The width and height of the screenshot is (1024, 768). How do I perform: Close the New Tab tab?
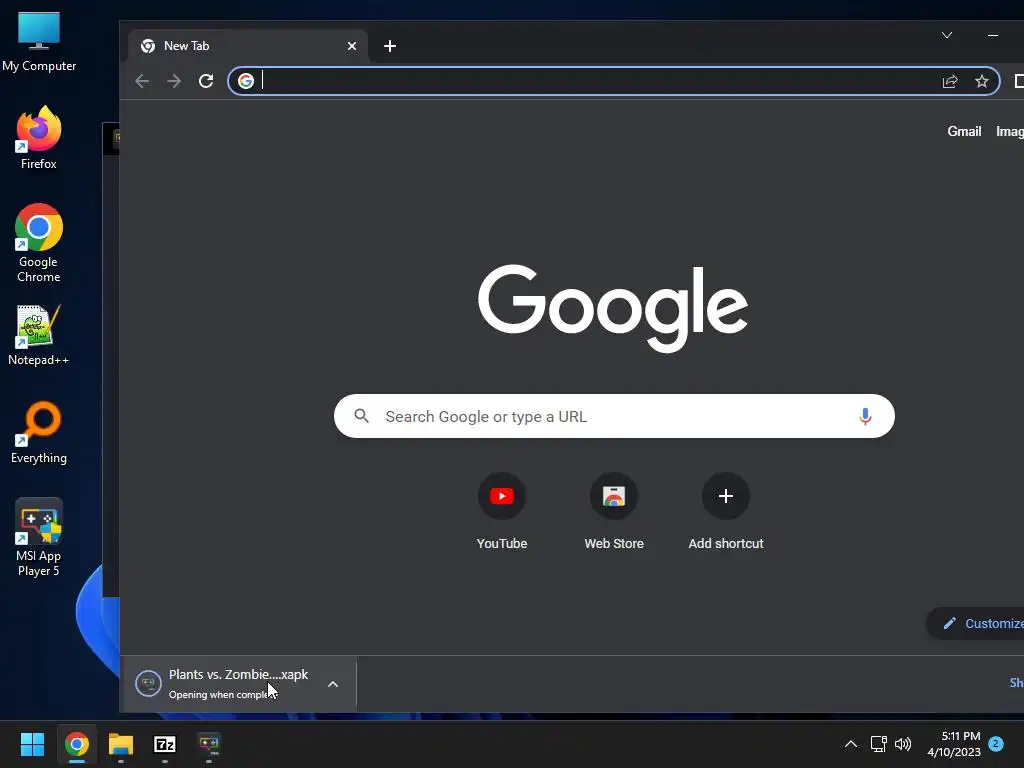(x=352, y=46)
